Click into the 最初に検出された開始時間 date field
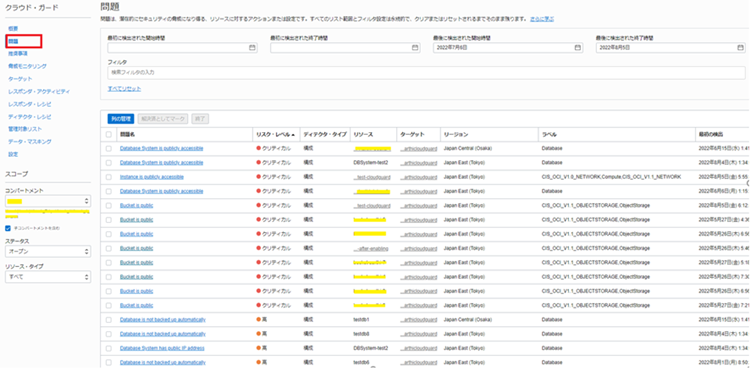Viewport: 750px width, 382px height. (182, 48)
